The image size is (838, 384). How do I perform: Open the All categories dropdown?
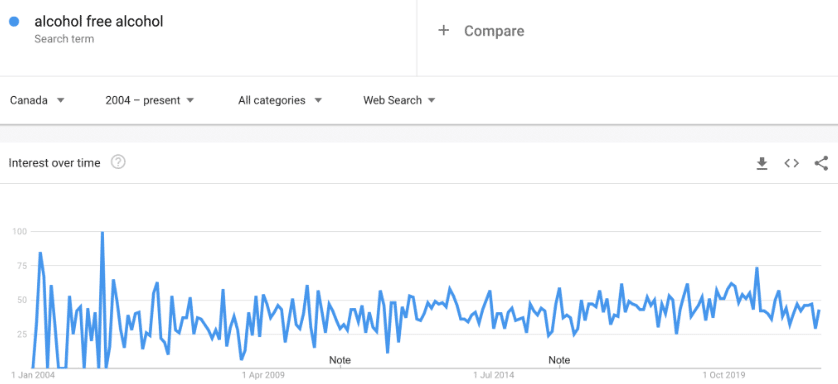click(280, 100)
